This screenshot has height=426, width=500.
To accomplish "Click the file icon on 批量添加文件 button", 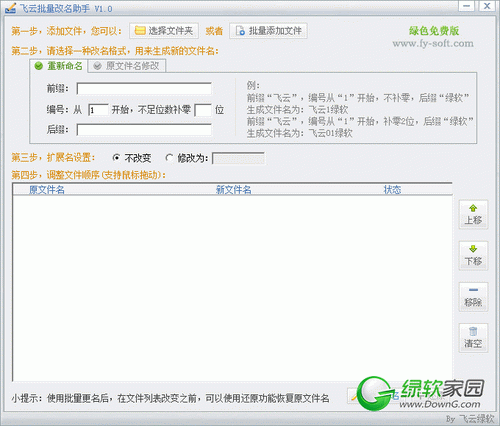I will 240,31.
